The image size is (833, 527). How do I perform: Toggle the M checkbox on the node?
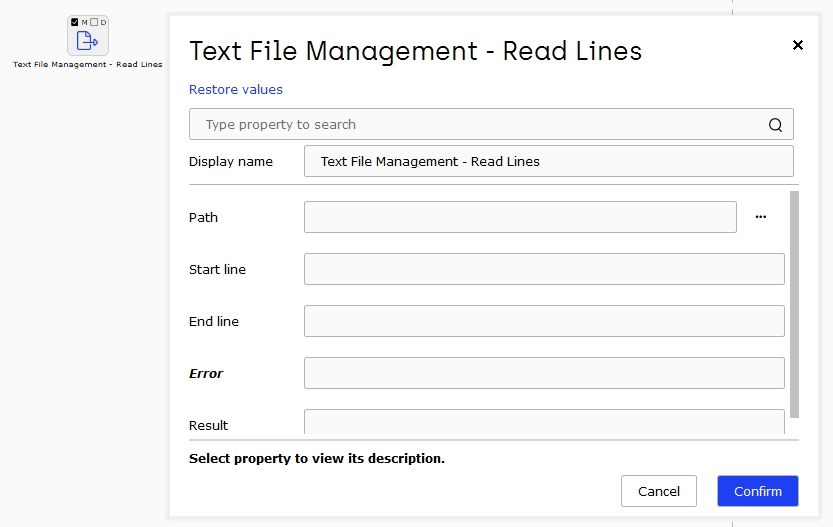(74, 22)
